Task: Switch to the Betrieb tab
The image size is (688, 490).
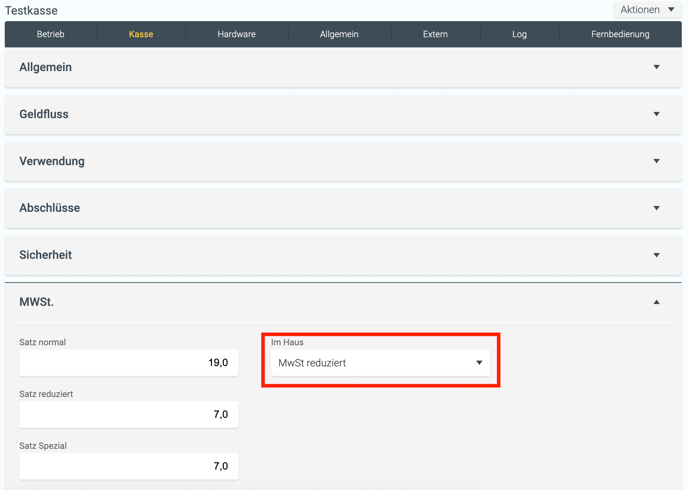Action: 51,34
